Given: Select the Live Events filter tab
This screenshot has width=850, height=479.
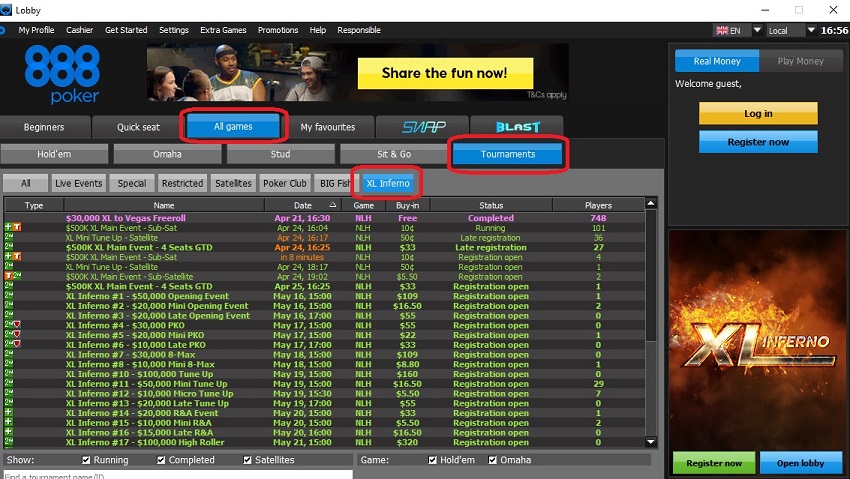Looking at the screenshot, I should [x=79, y=183].
